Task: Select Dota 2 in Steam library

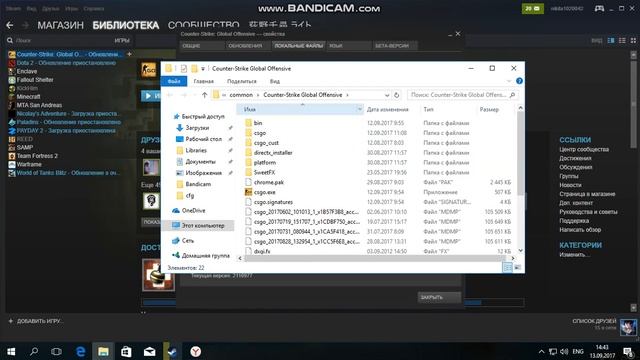Action: 66,63
